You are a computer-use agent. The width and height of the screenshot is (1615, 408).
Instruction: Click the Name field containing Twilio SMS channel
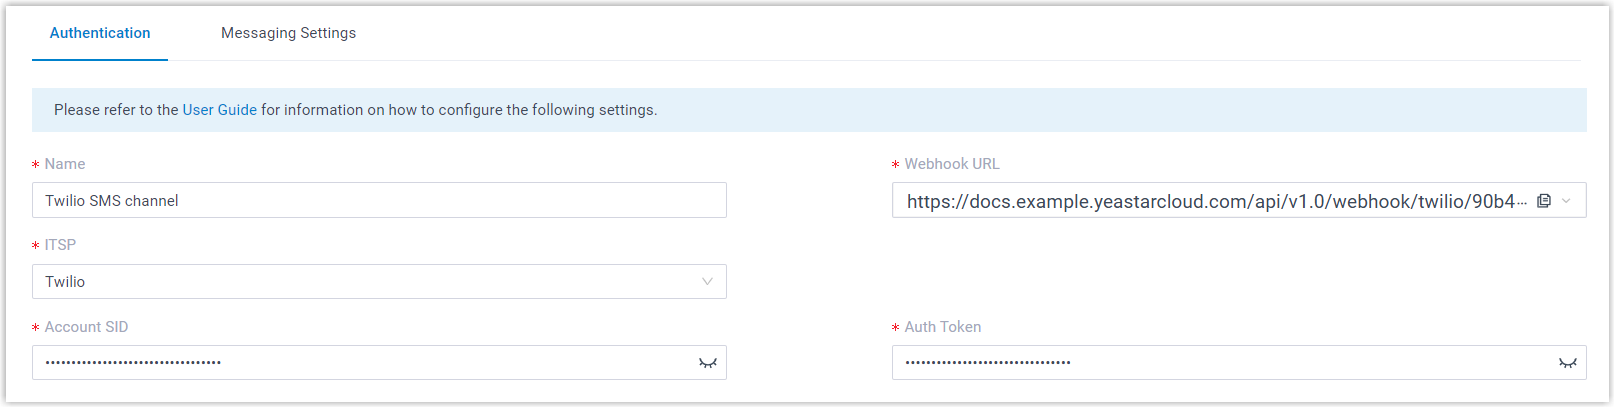click(x=379, y=201)
